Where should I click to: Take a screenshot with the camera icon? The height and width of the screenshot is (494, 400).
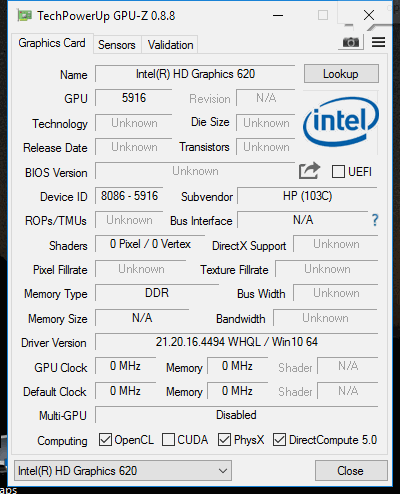pos(351,42)
